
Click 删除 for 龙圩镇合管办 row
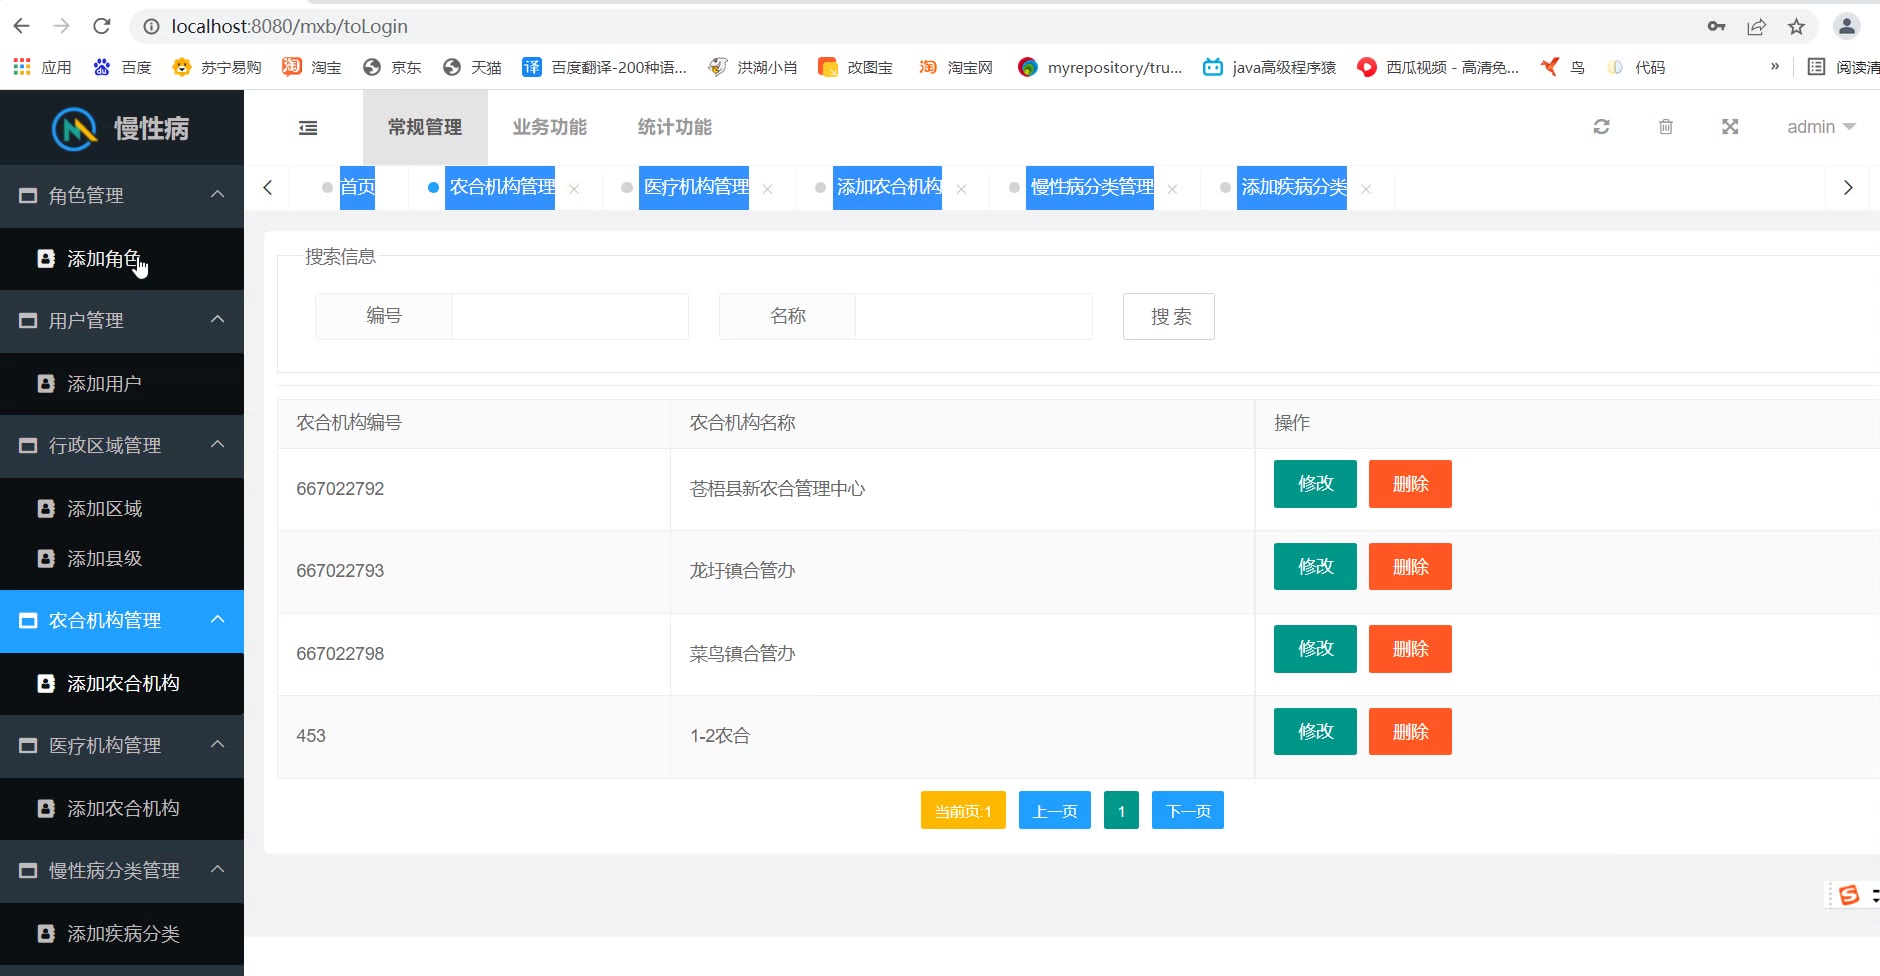point(1409,567)
